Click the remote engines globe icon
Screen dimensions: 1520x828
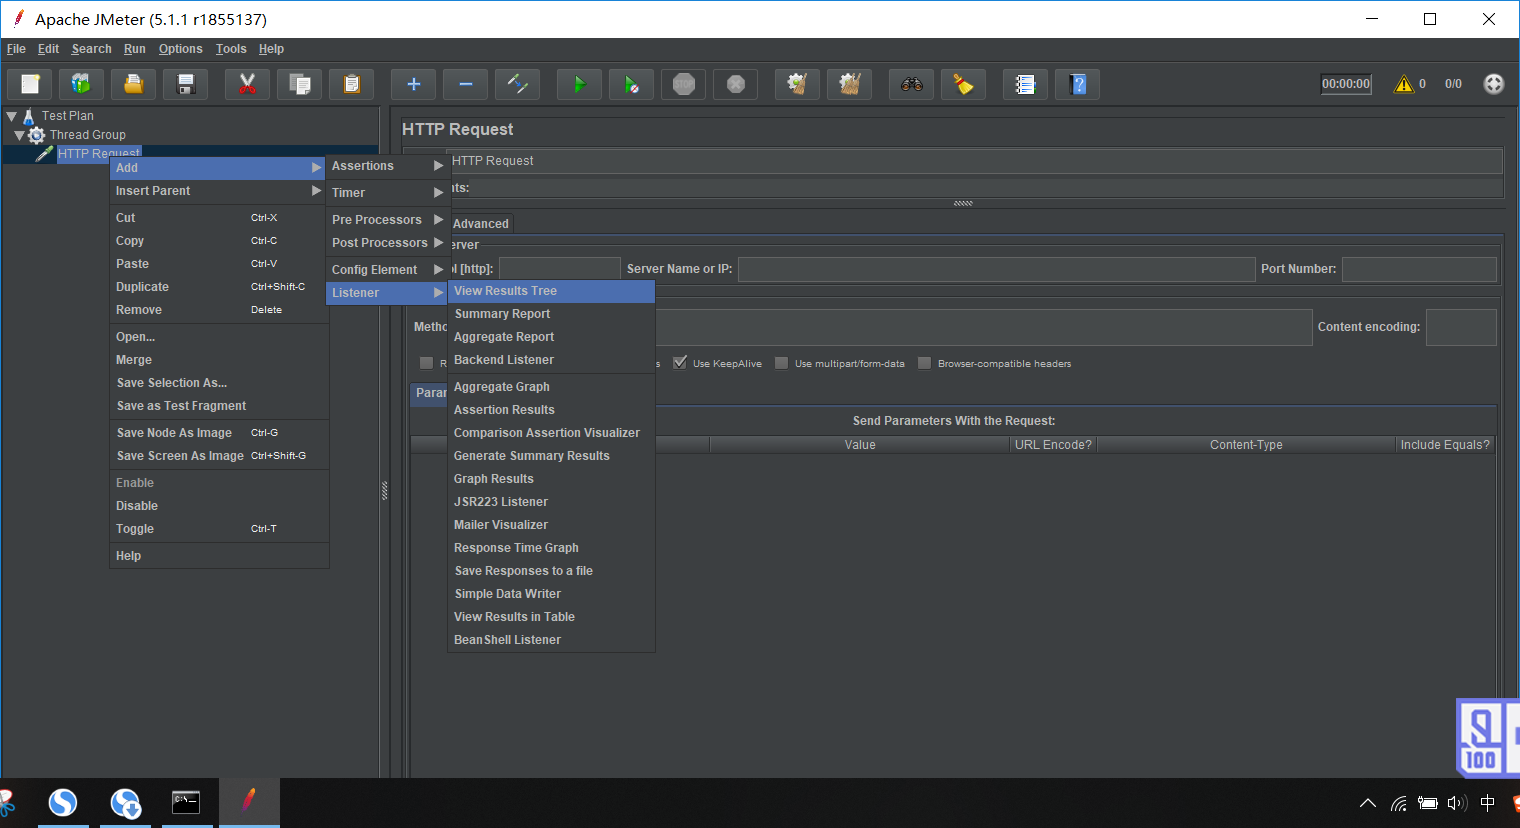[1493, 84]
